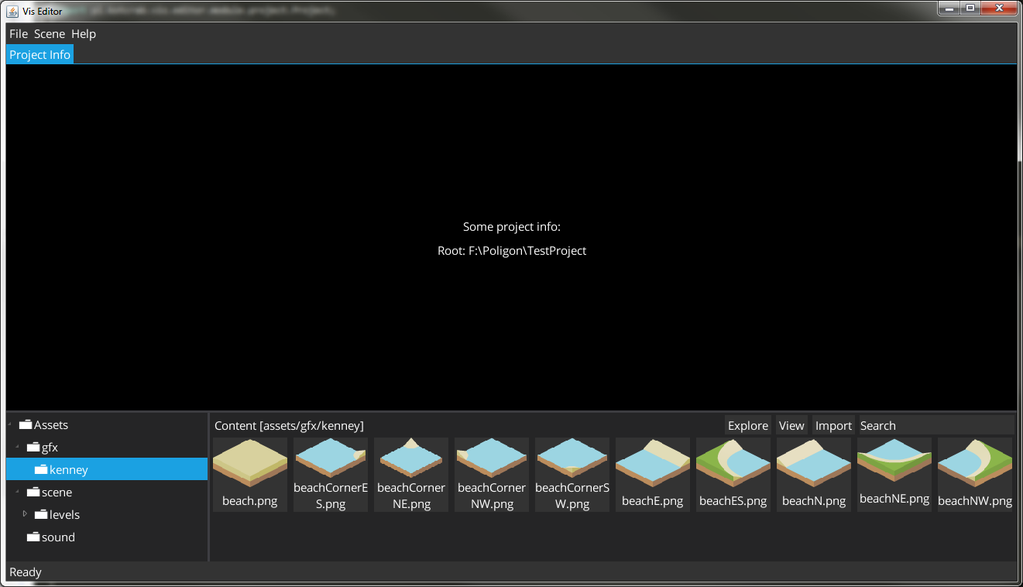Select the beachCornerNE.png tile image
The height and width of the screenshot is (587, 1023).
click(x=411, y=460)
